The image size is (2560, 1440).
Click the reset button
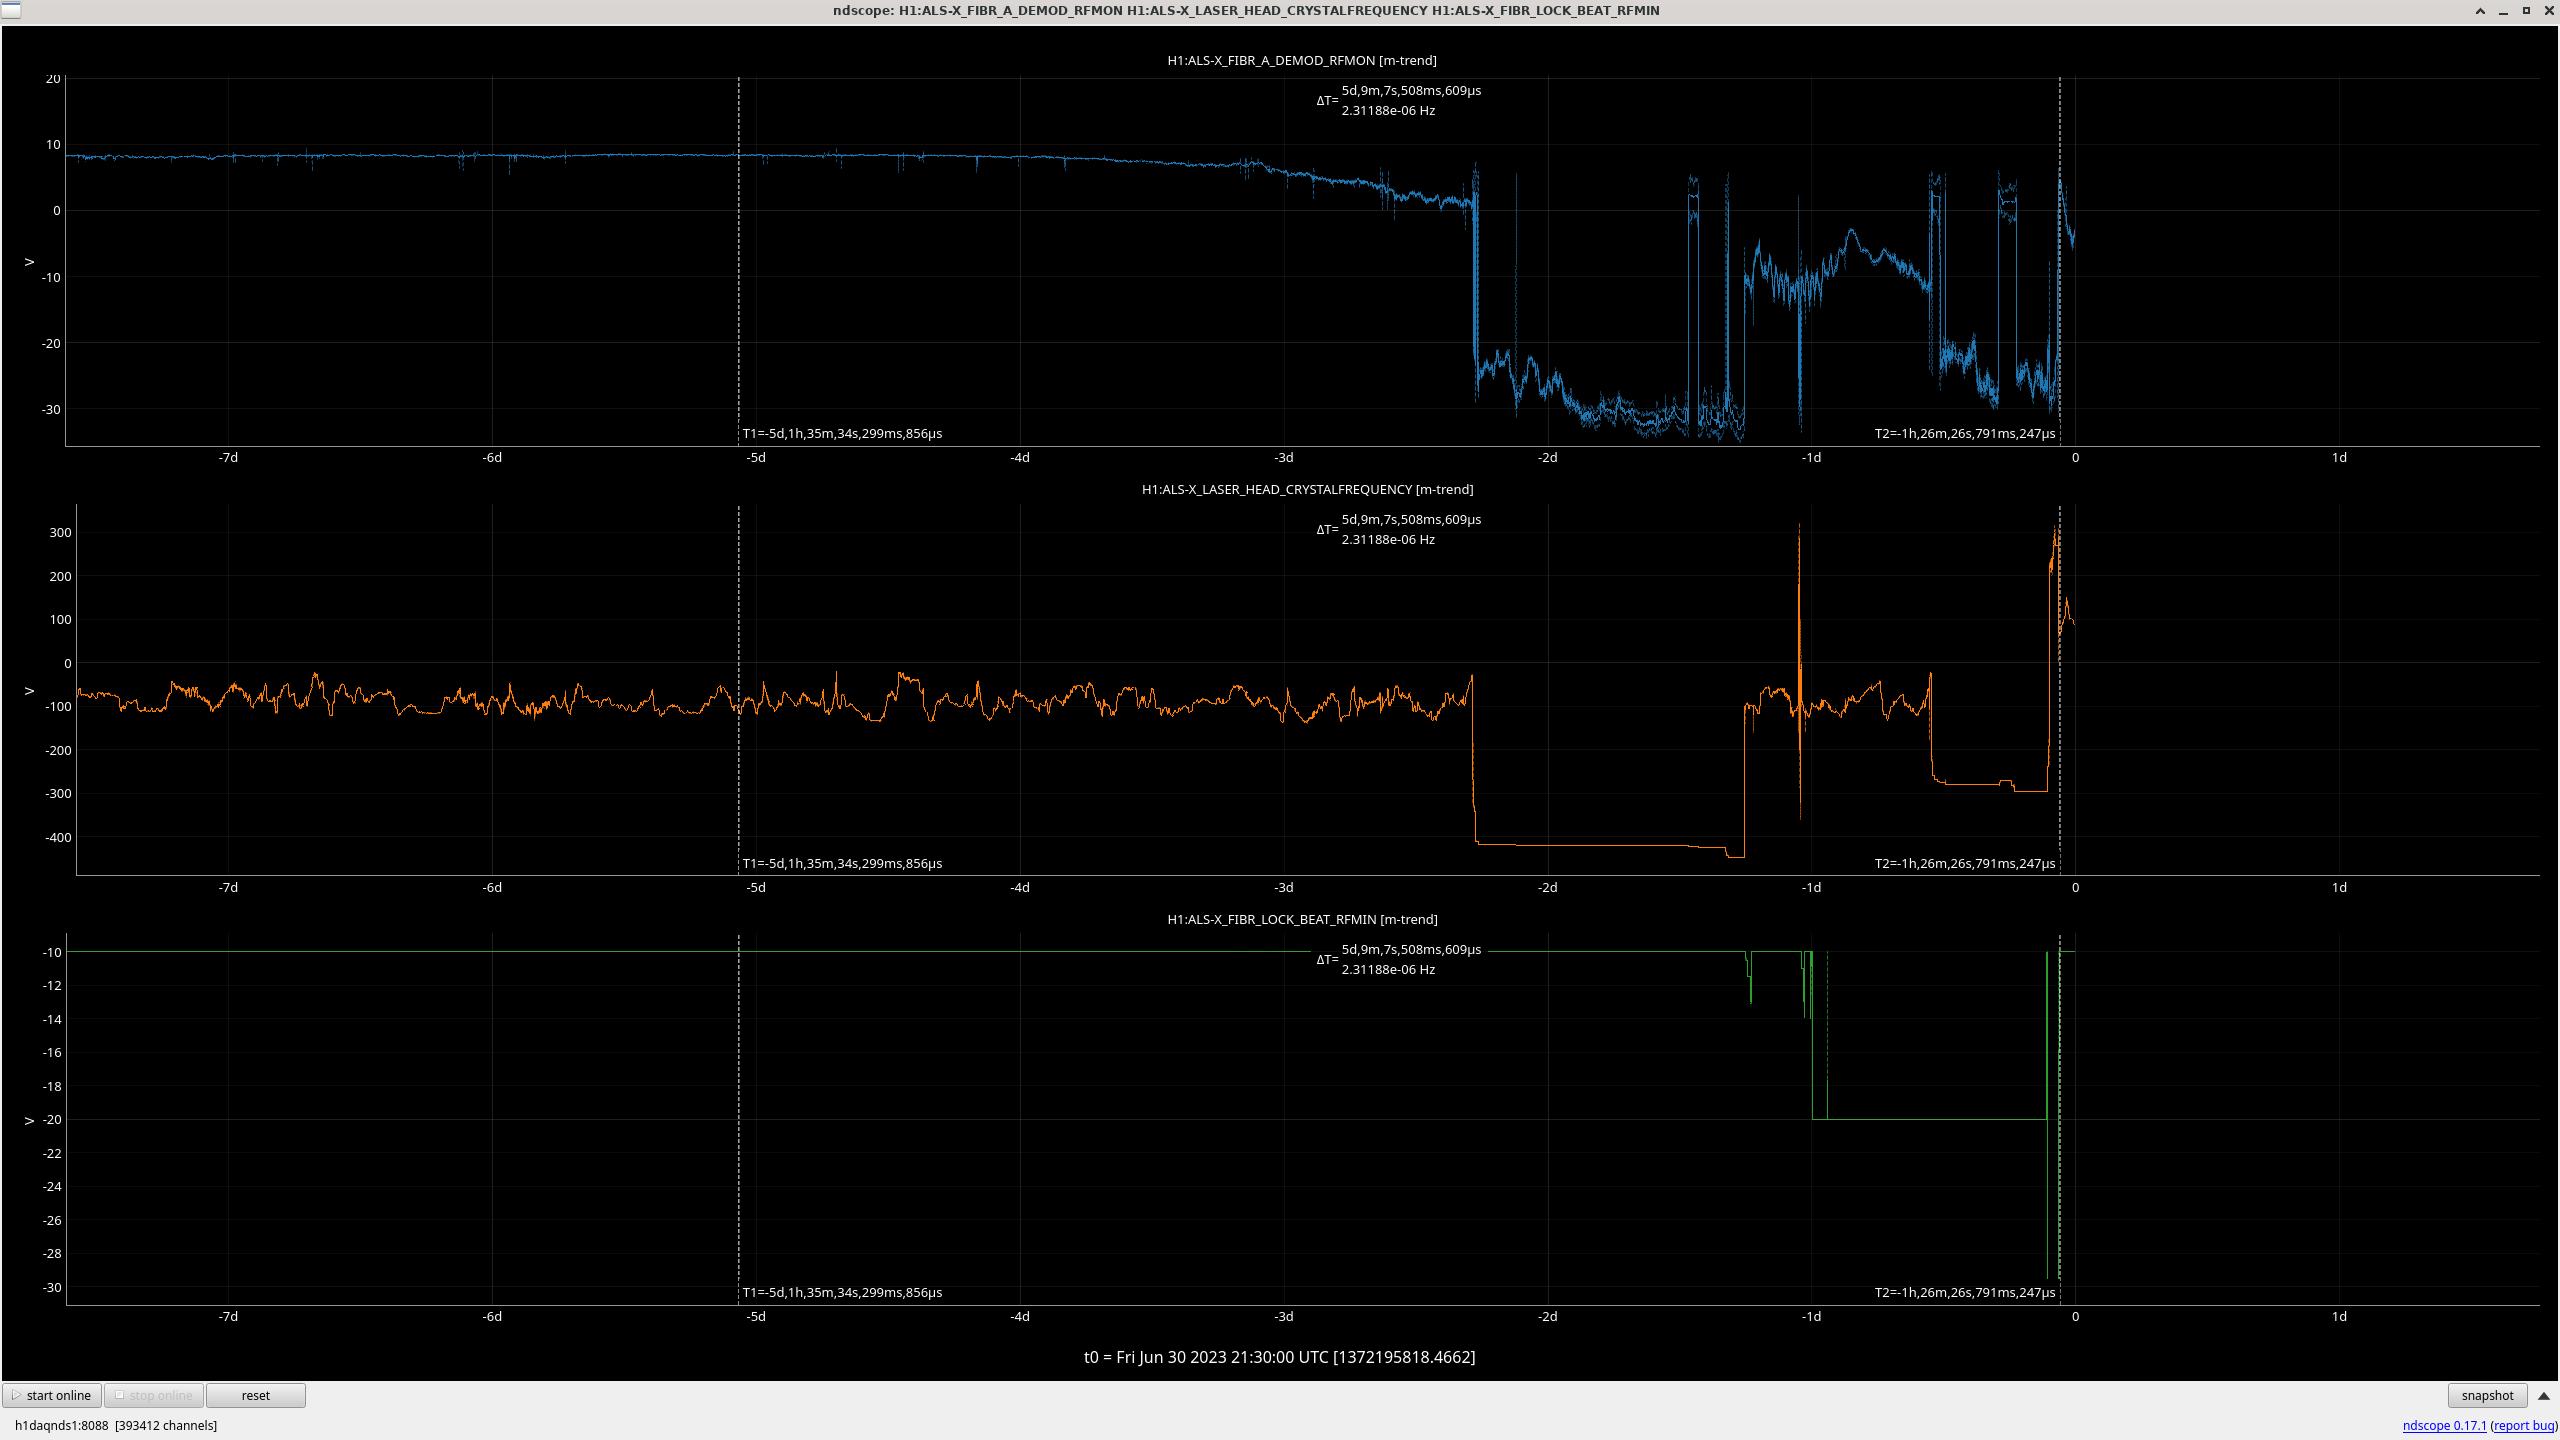pyautogui.click(x=255, y=1395)
